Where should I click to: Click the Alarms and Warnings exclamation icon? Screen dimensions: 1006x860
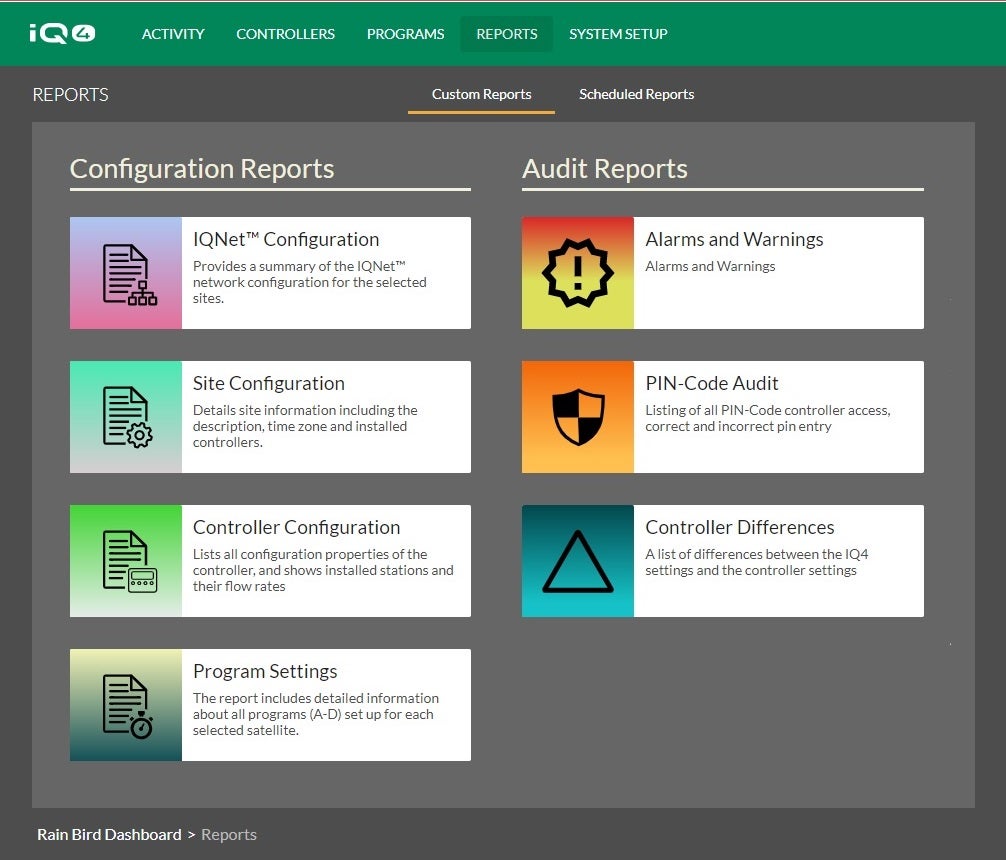[578, 273]
